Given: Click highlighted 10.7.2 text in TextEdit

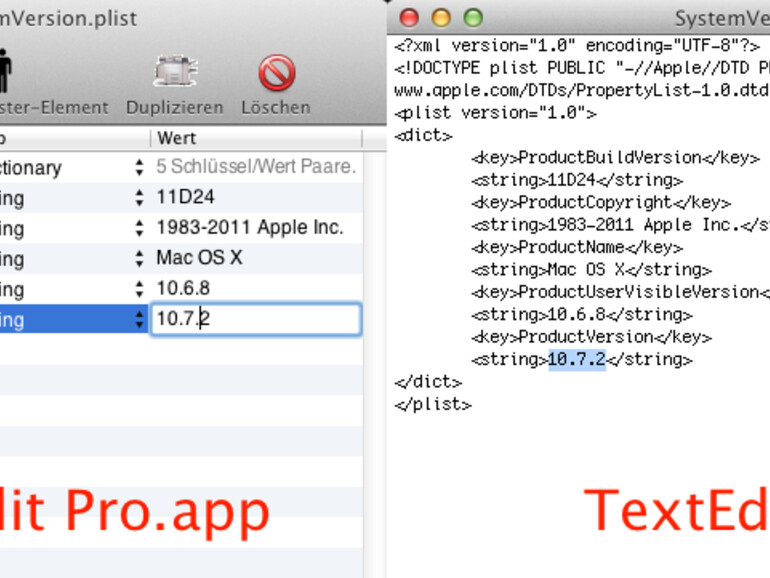Looking at the screenshot, I should point(577,359).
